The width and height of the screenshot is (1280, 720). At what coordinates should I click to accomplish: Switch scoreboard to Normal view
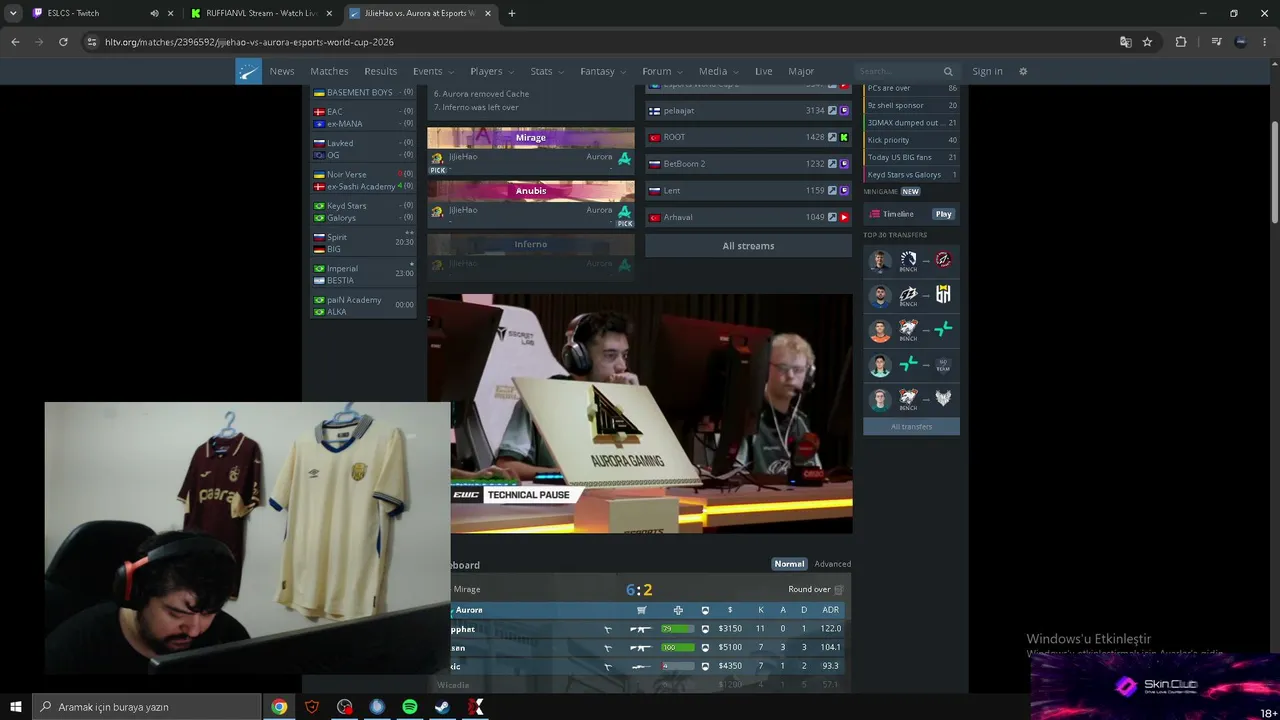click(789, 564)
